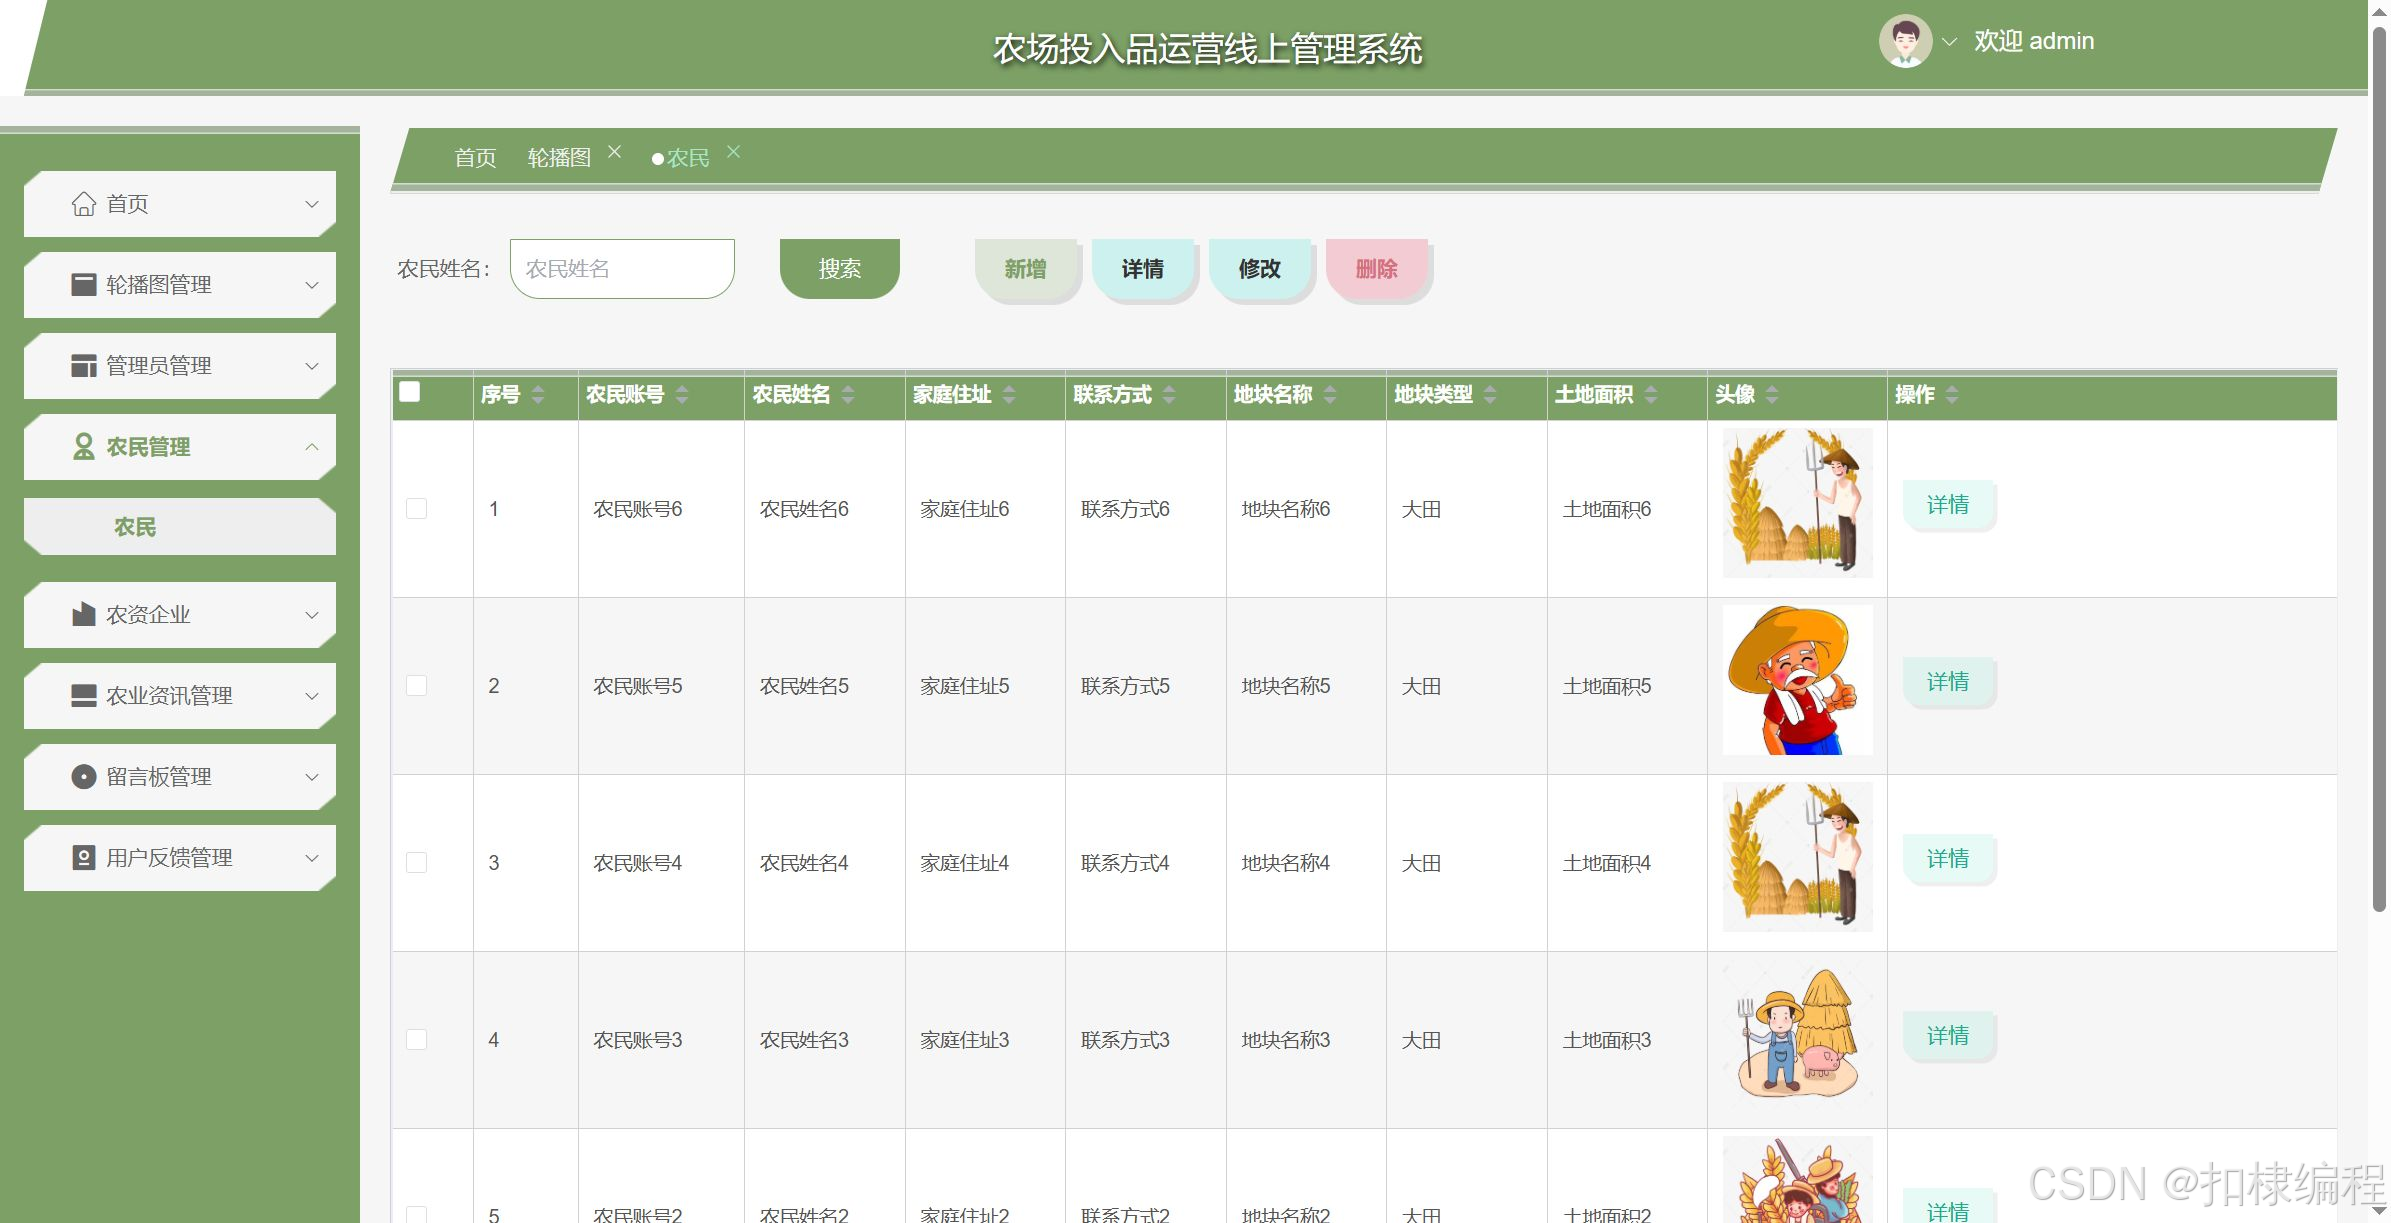2391x1223 pixels.
Task: Click avatar thumbnail of 农民姓名5
Action: pyautogui.click(x=1798, y=680)
